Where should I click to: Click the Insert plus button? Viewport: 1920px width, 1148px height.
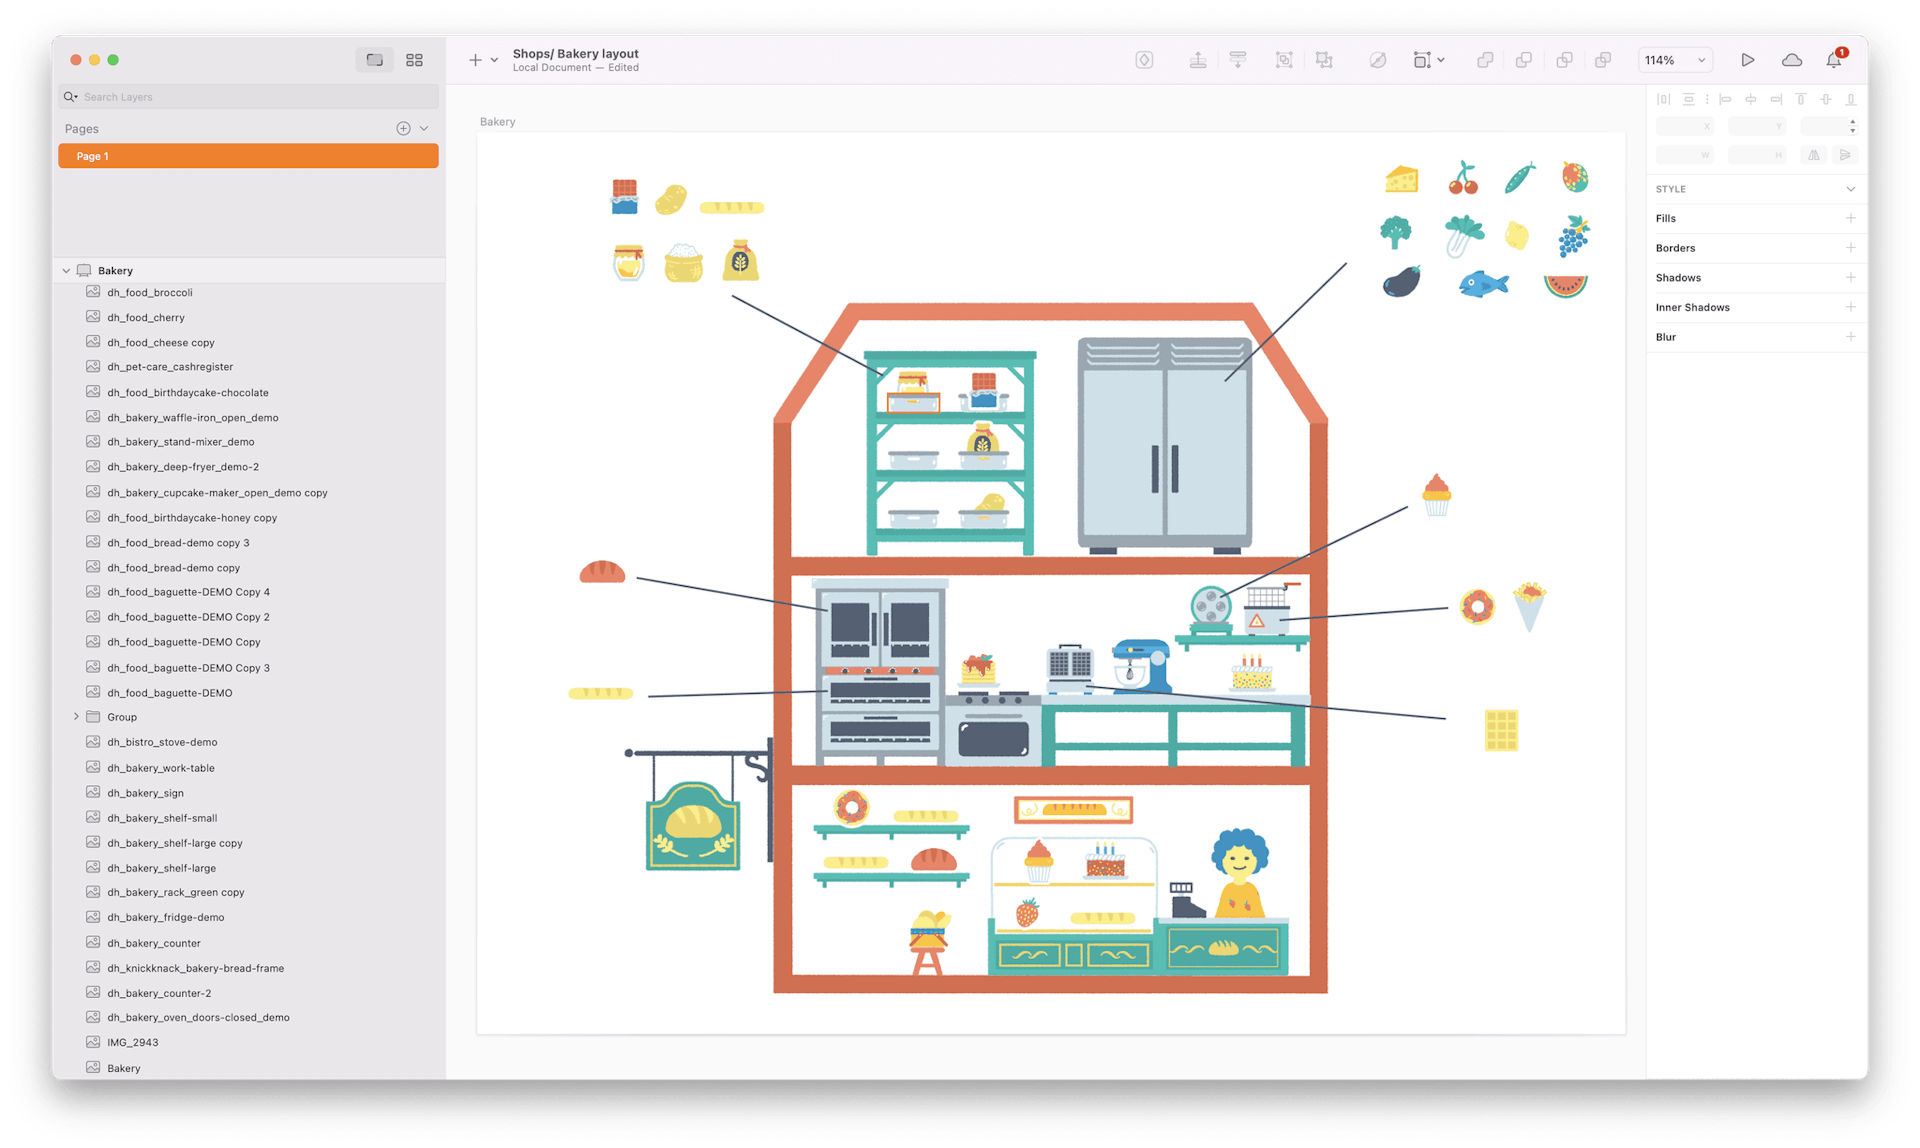pyautogui.click(x=475, y=60)
